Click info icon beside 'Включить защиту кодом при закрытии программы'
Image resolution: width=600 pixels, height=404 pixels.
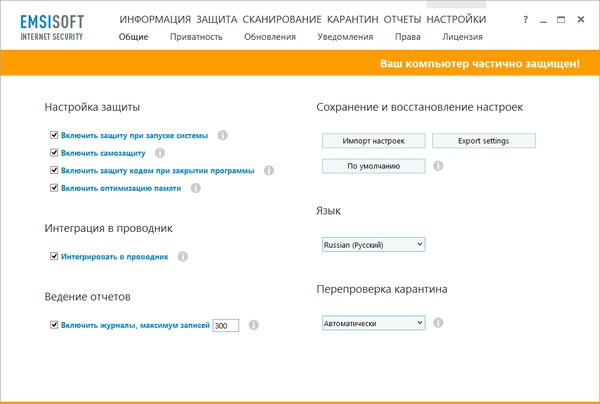click(x=269, y=170)
